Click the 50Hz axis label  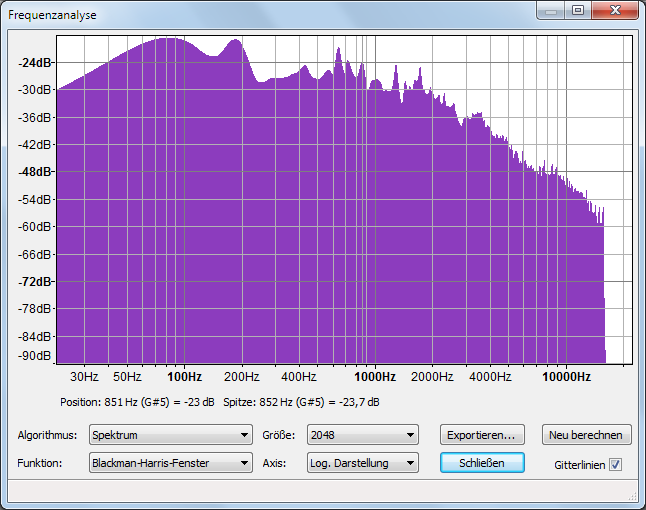(127, 377)
